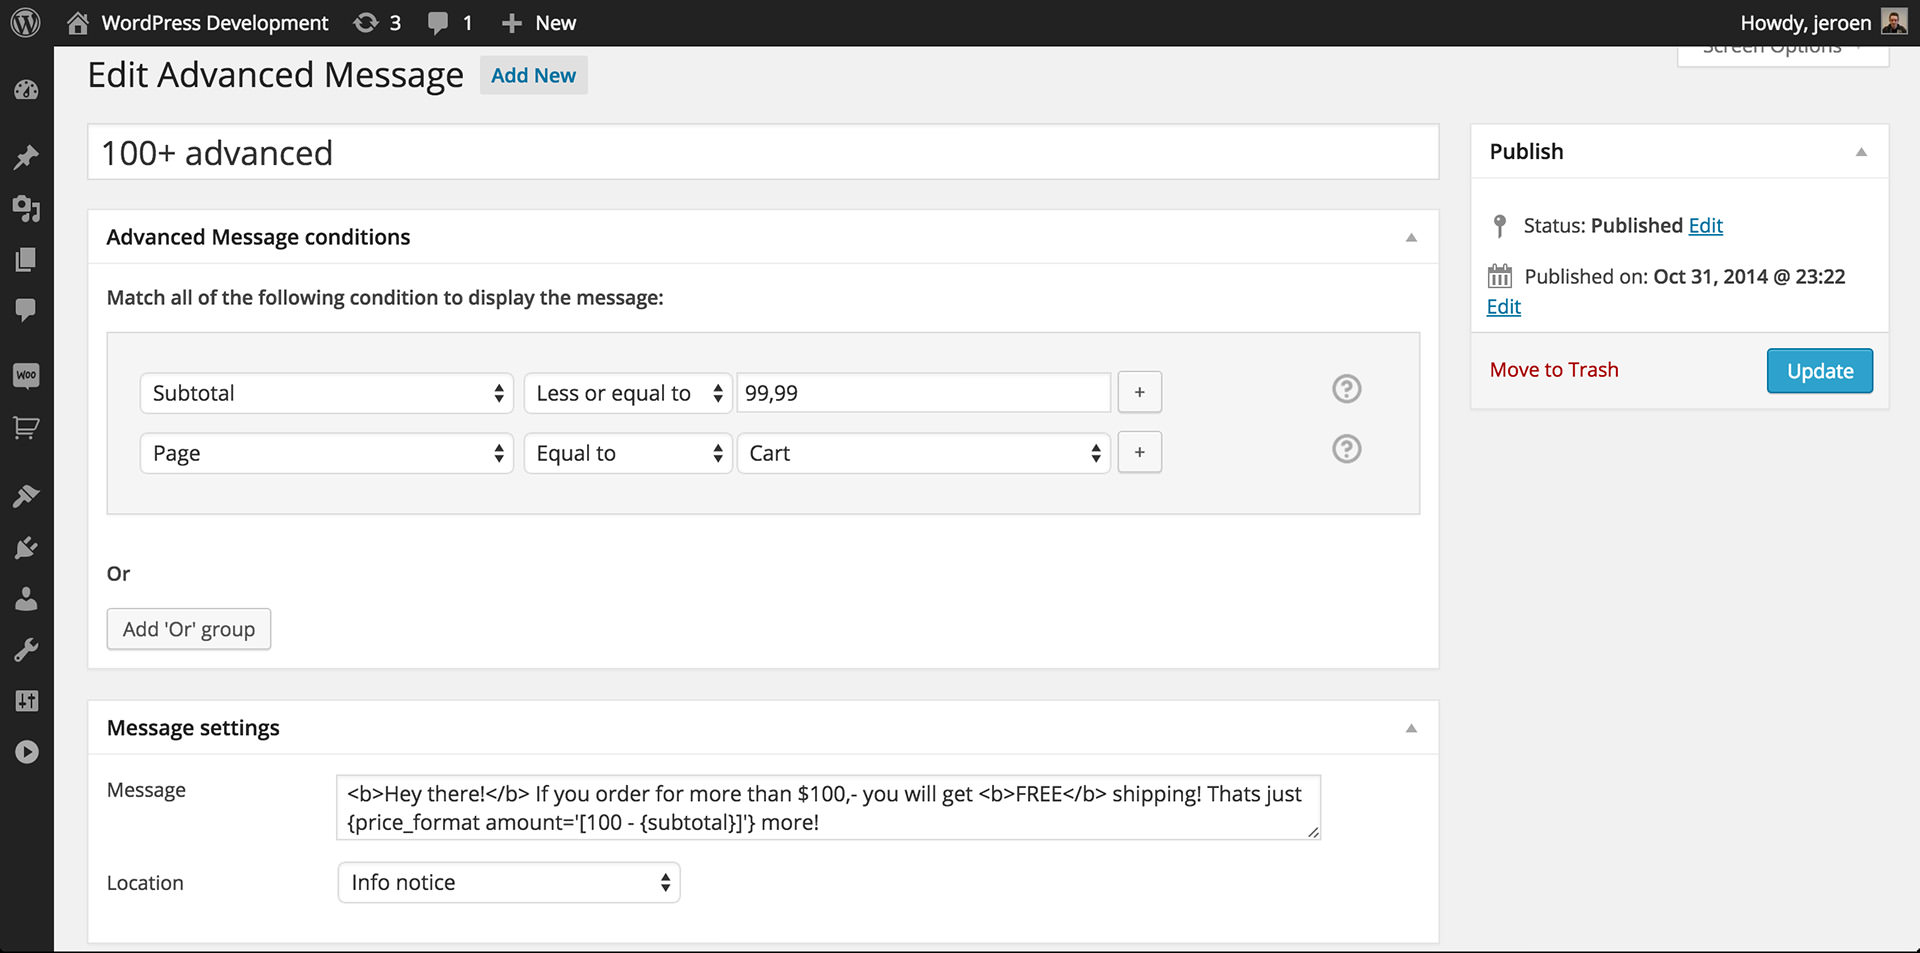Open the Media sidebar icon

(26, 209)
